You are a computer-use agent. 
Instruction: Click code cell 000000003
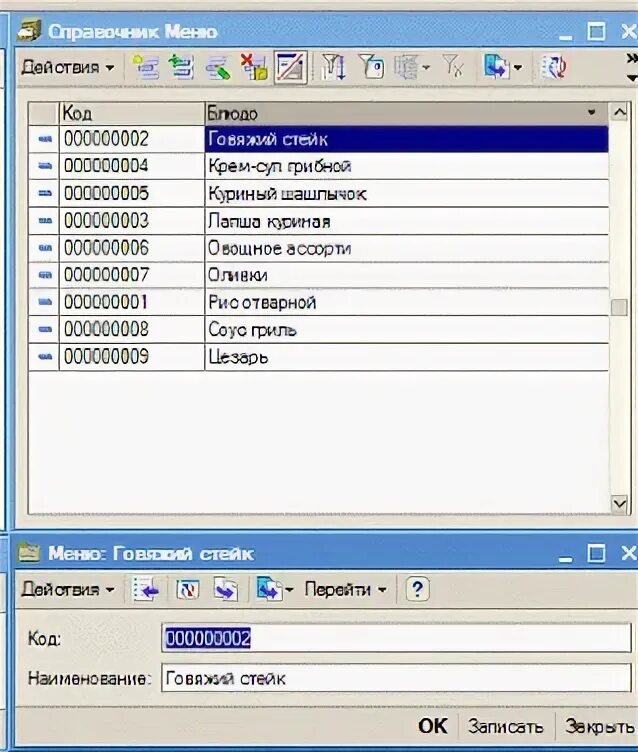(132, 221)
